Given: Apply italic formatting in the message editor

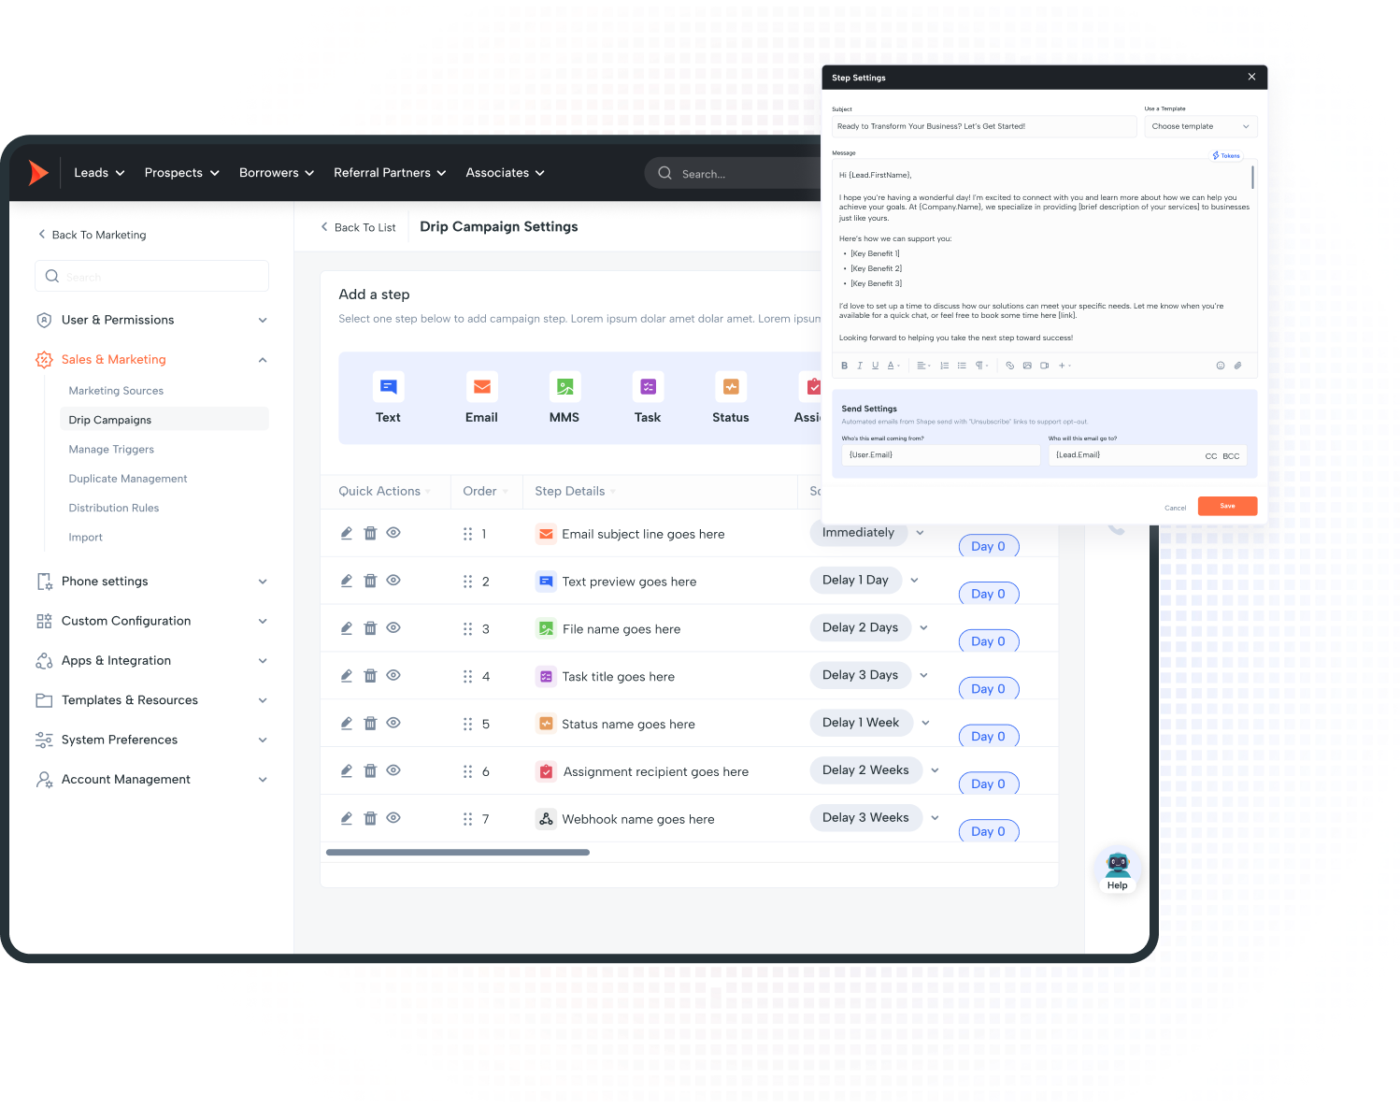Looking at the screenshot, I should coord(859,366).
